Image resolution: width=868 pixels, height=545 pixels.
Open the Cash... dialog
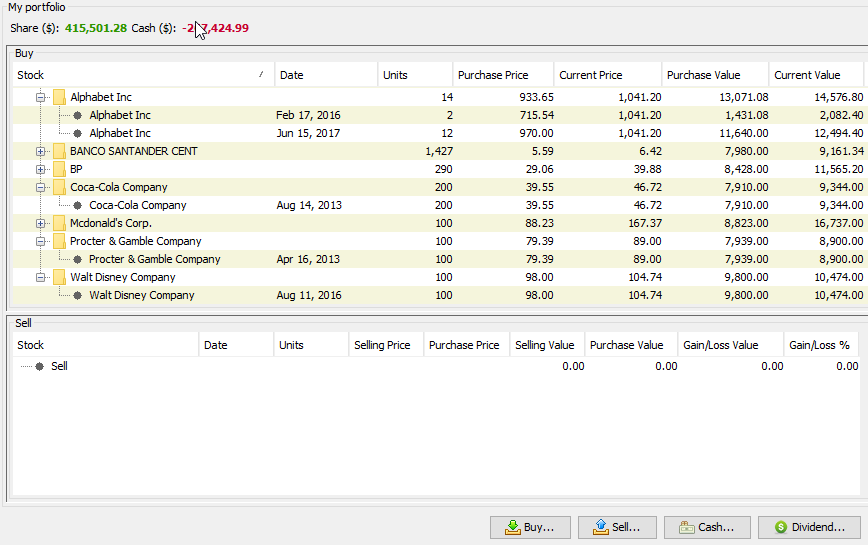click(x=707, y=527)
